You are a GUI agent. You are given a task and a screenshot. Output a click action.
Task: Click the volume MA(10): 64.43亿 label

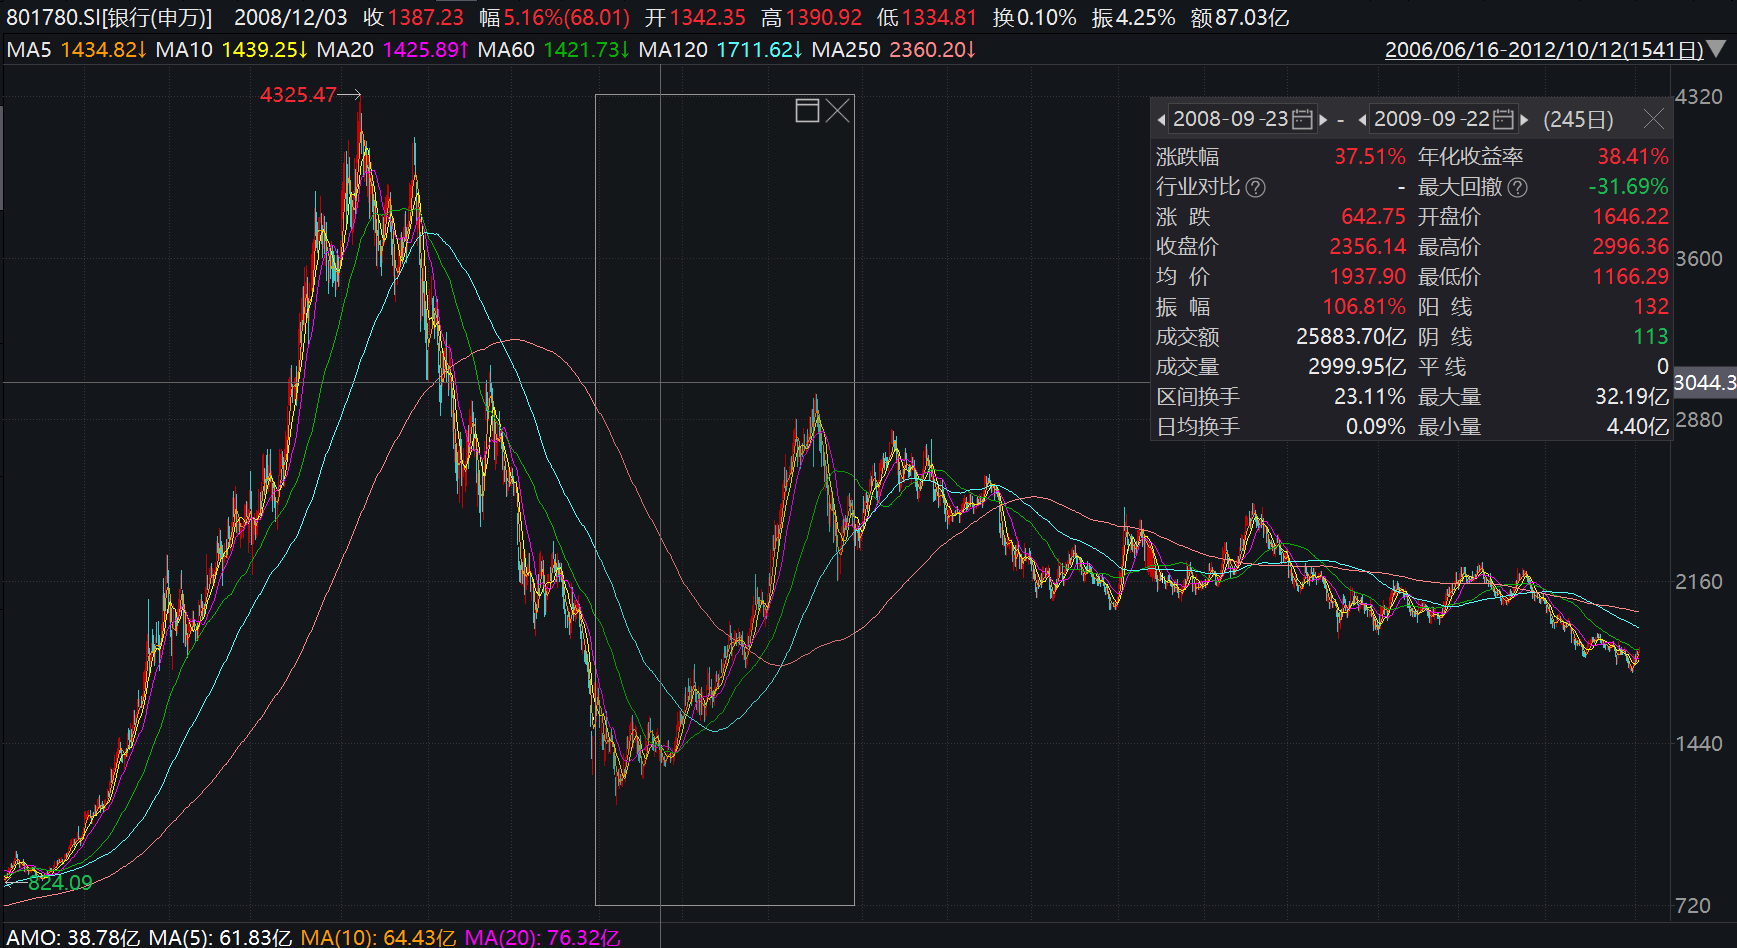378,938
